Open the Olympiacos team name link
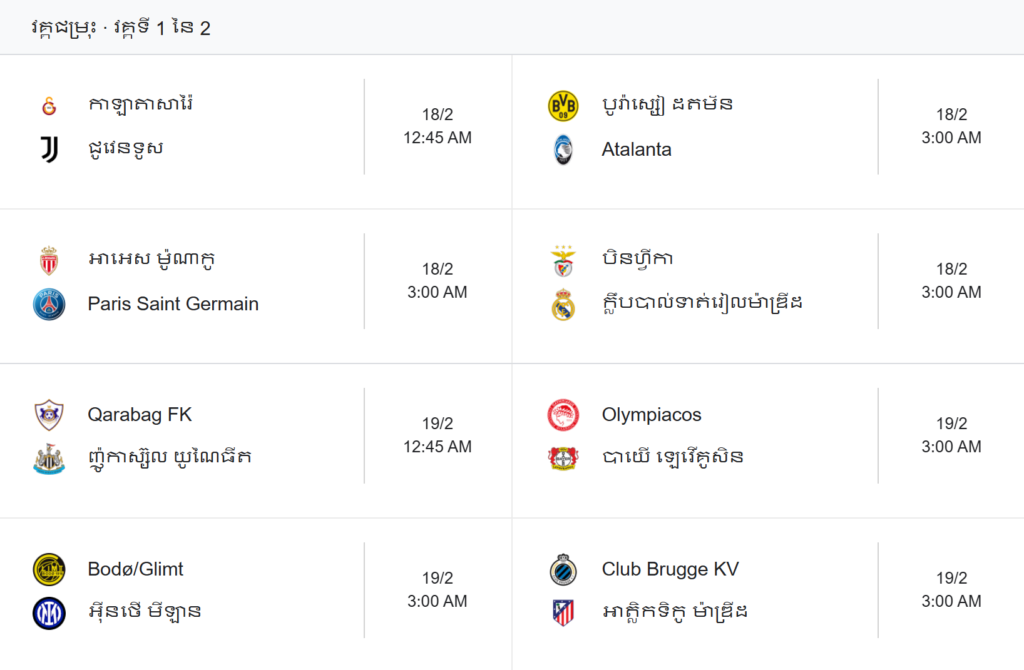Screen dimensions: 1024x670 pyautogui.click(x=651, y=415)
